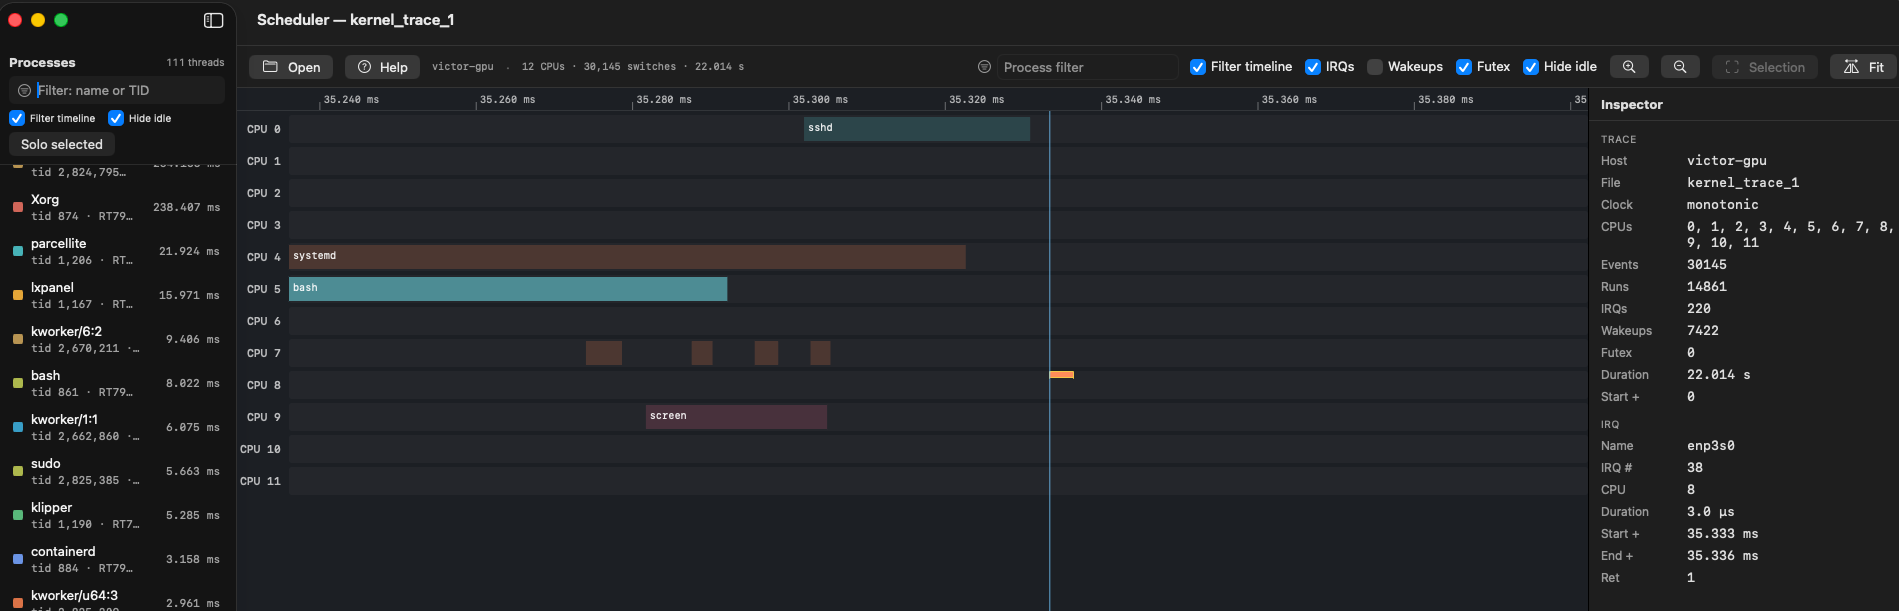
Task: Click the Zoom out magnifier icon
Action: (1680, 67)
